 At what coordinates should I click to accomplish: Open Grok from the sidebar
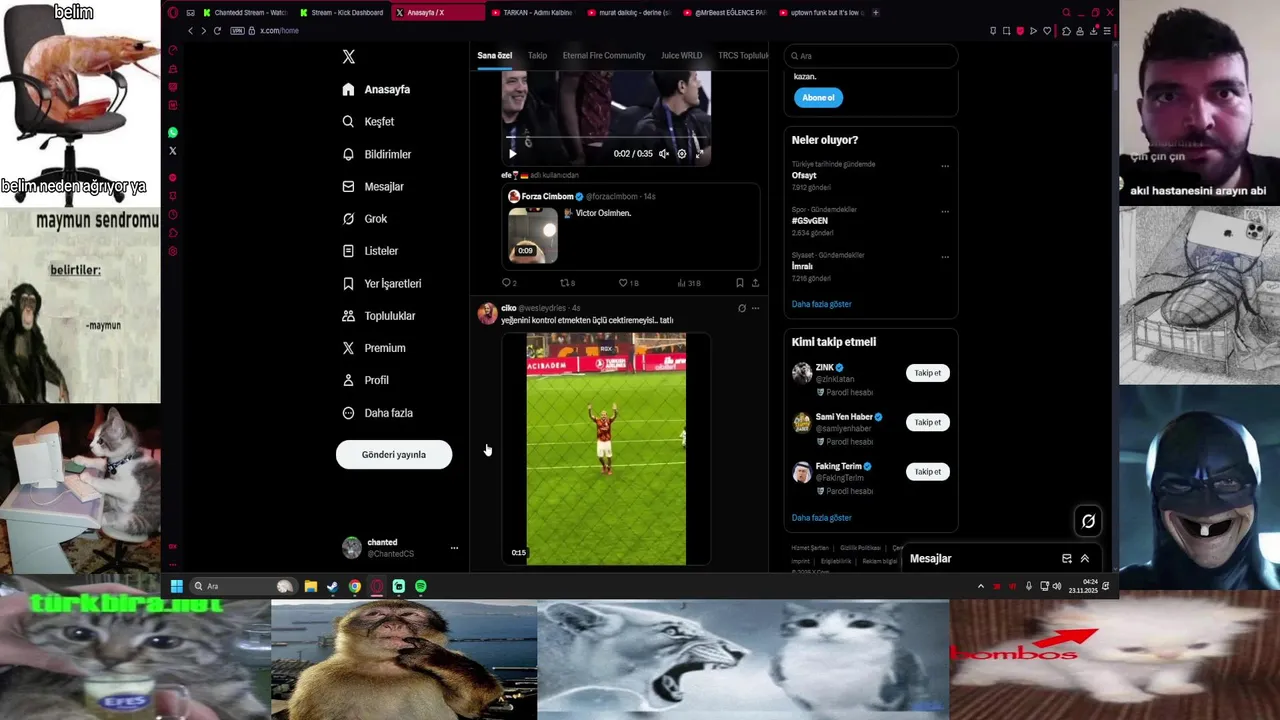point(364,218)
